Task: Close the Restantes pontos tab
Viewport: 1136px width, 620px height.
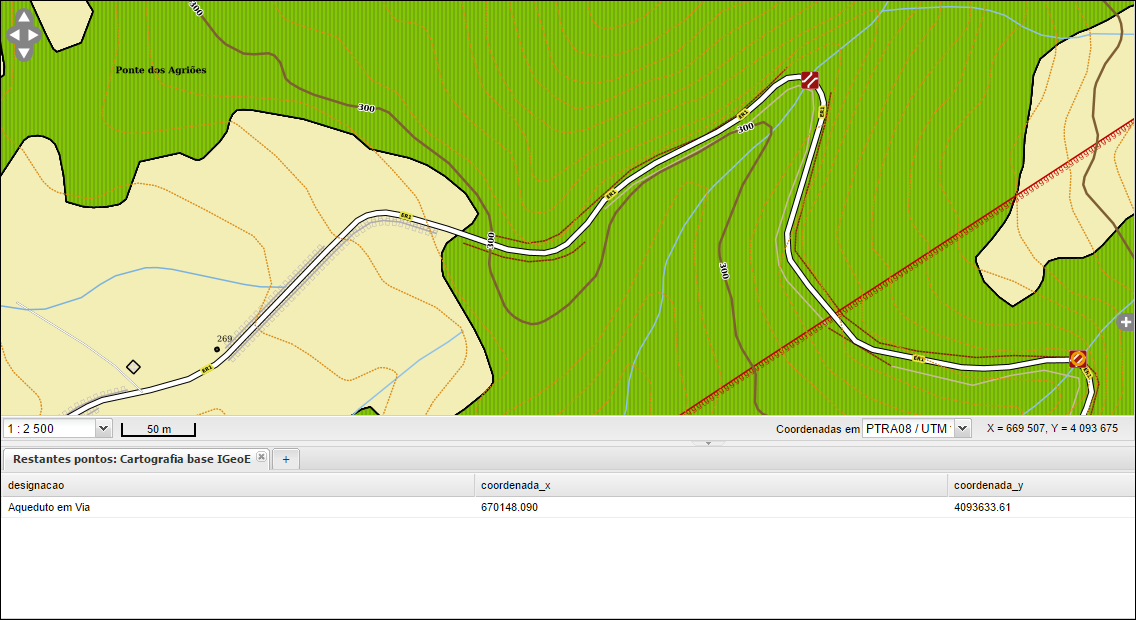Action: coord(261,457)
